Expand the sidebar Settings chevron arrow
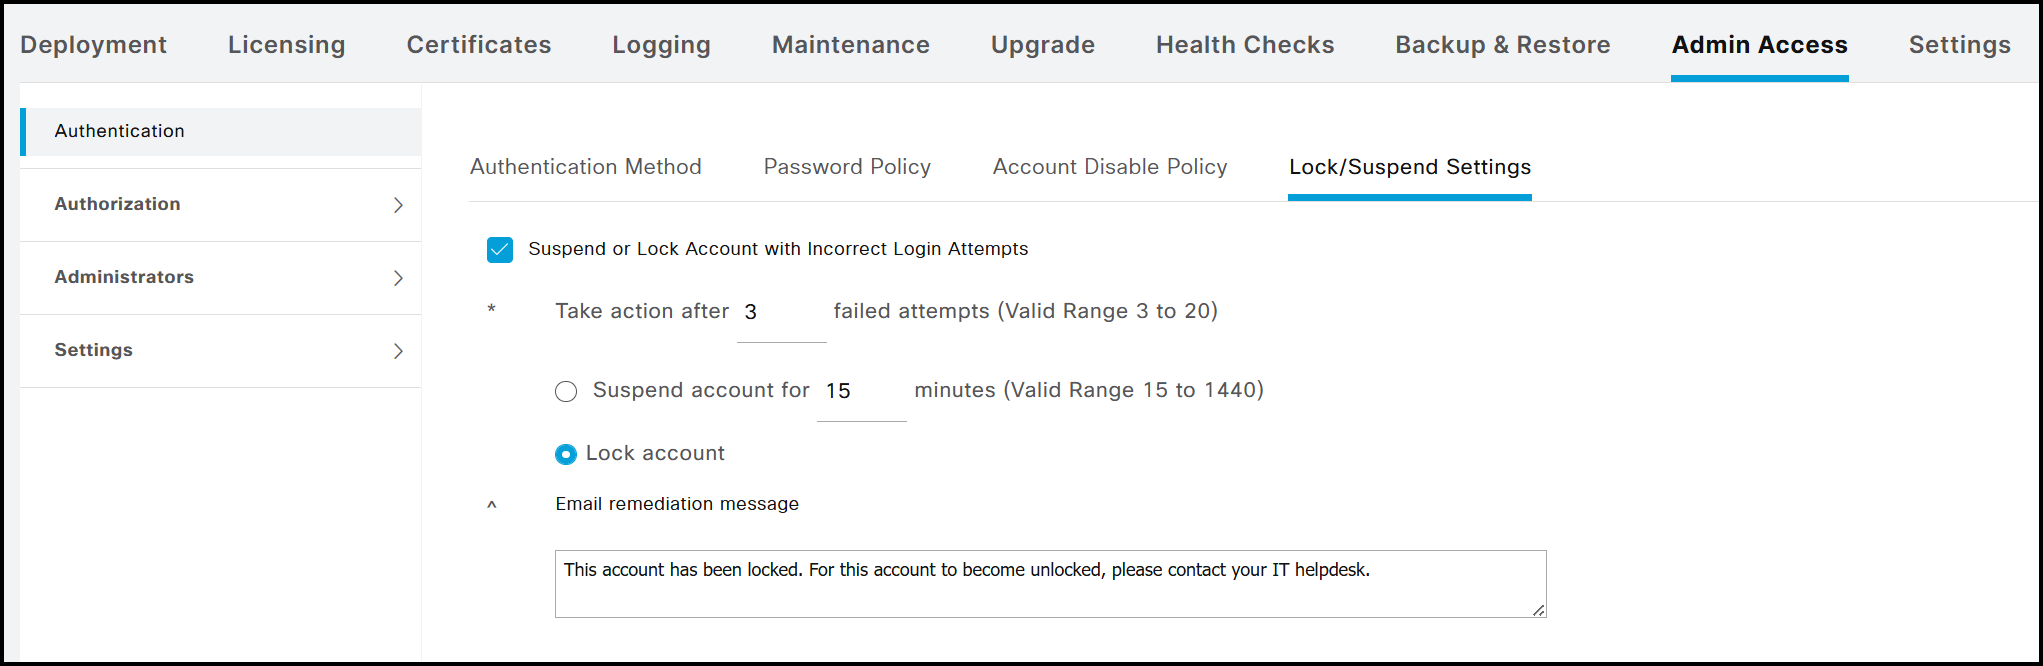 tap(398, 351)
